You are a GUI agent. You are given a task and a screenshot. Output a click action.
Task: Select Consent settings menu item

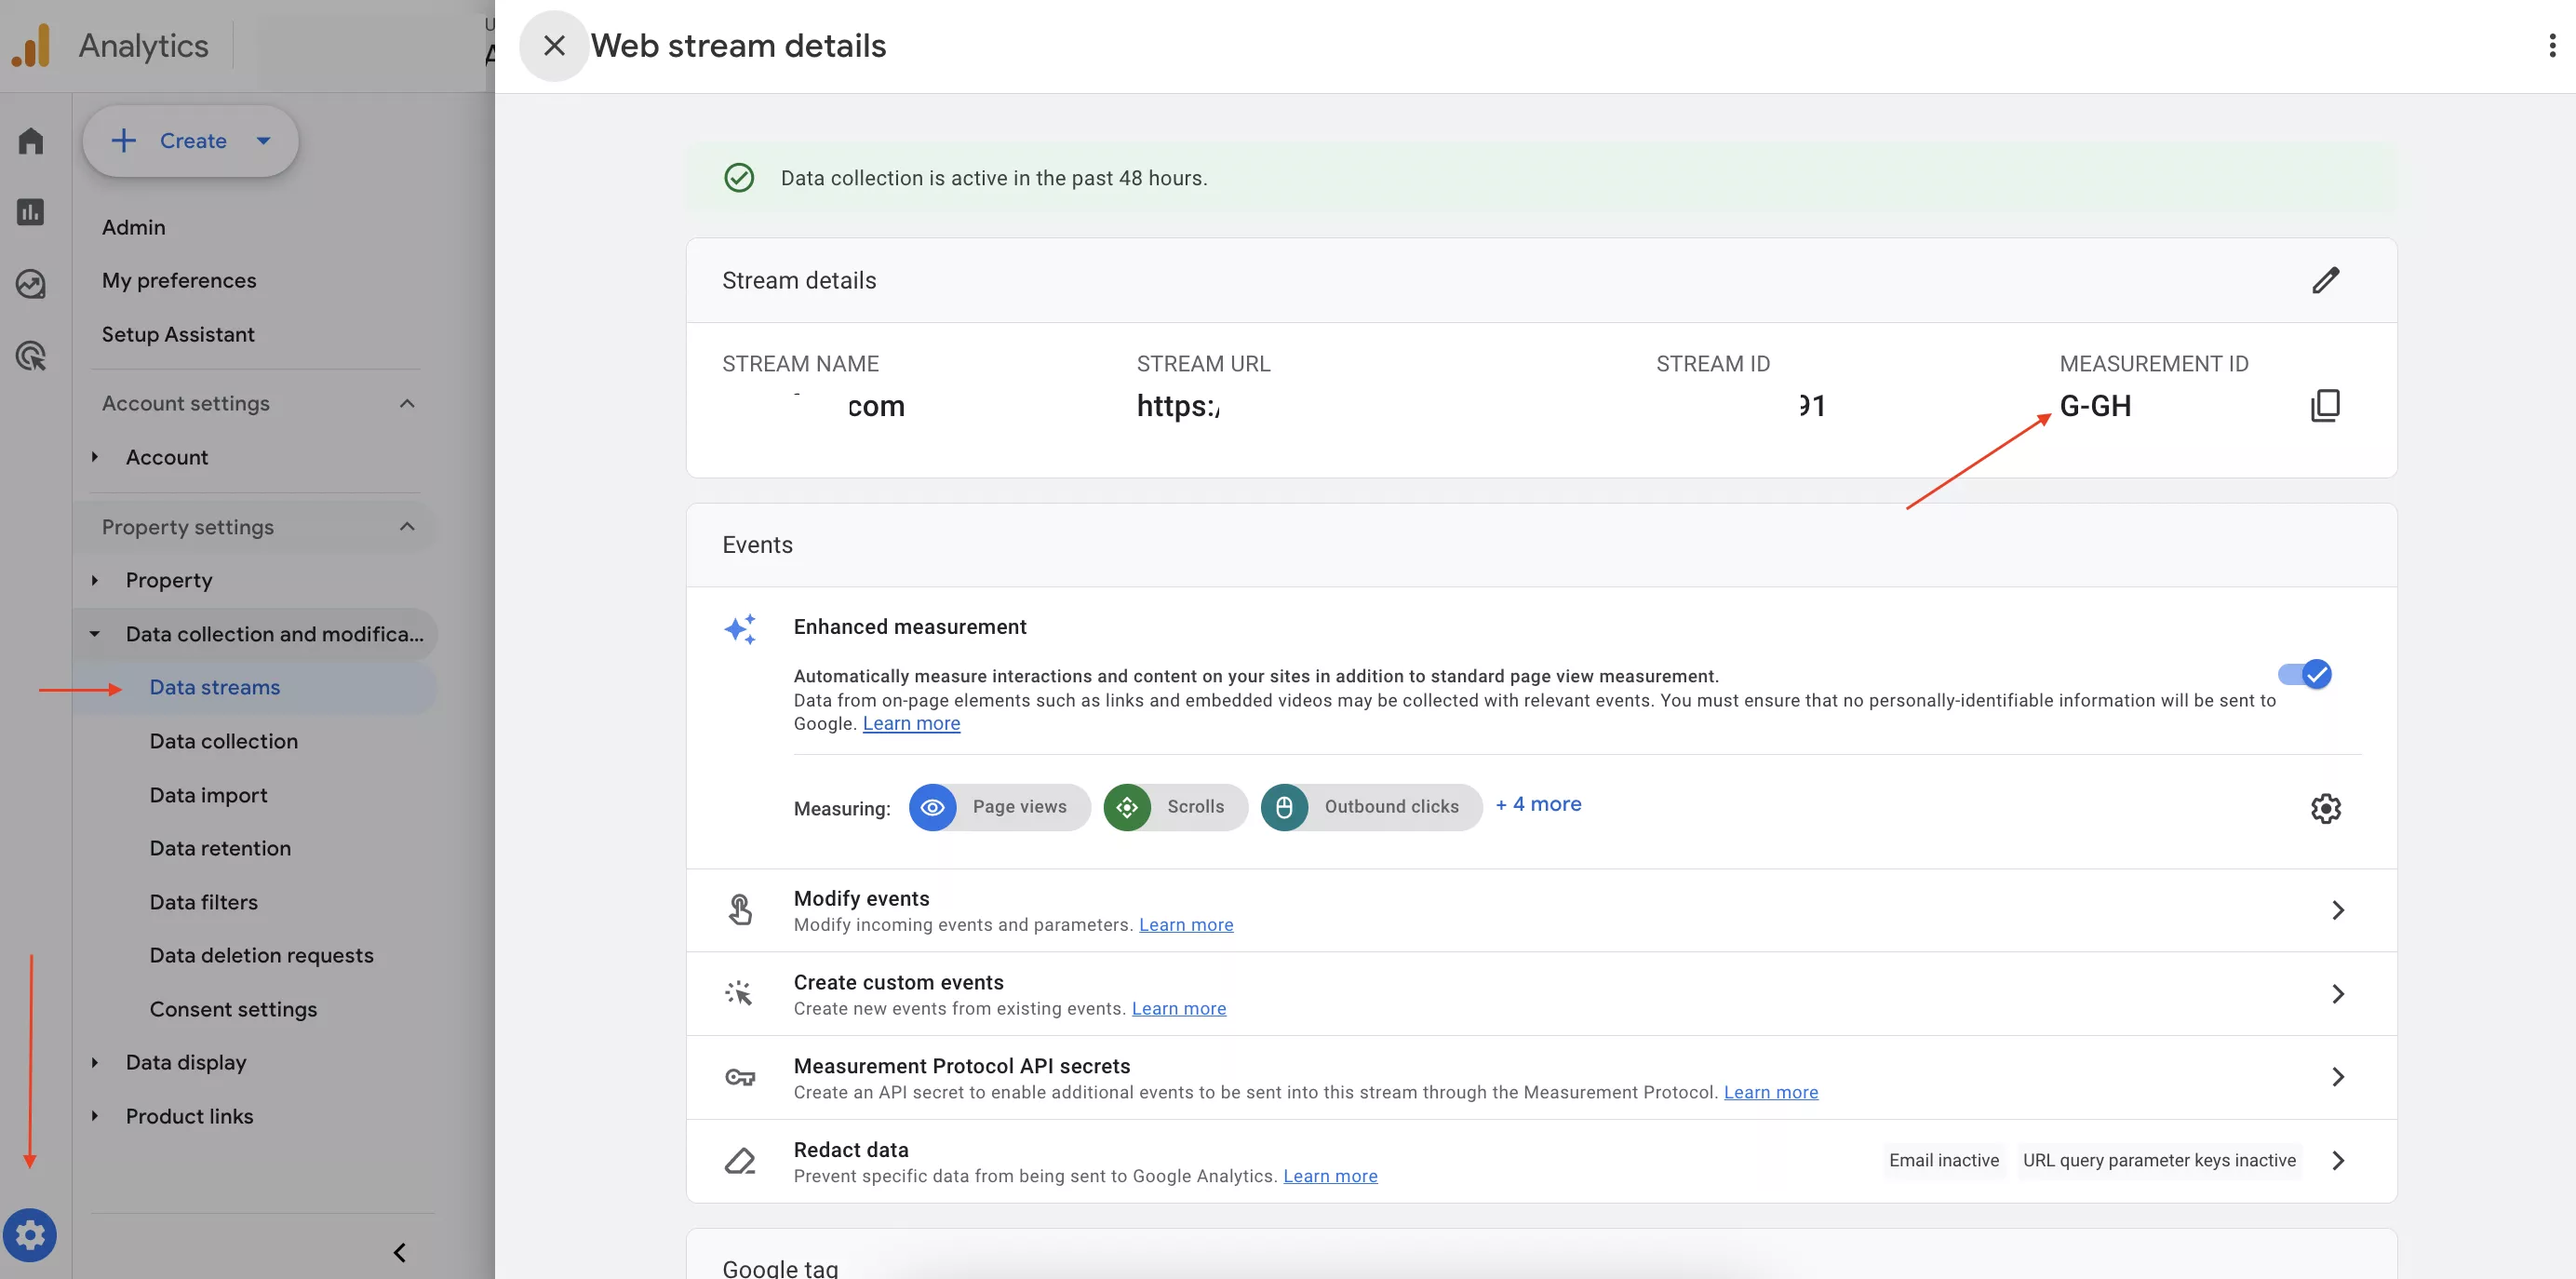[233, 1009]
